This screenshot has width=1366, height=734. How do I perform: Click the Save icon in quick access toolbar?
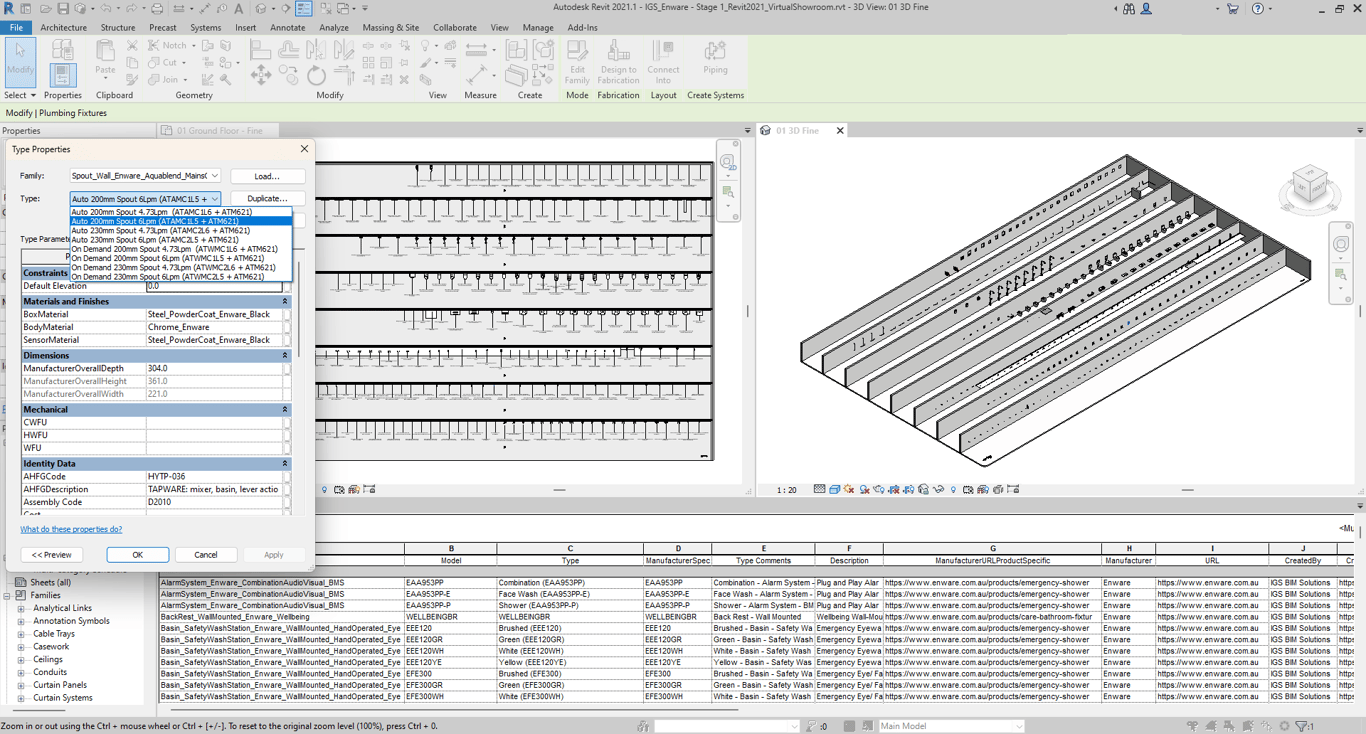pyautogui.click(x=63, y=9)
